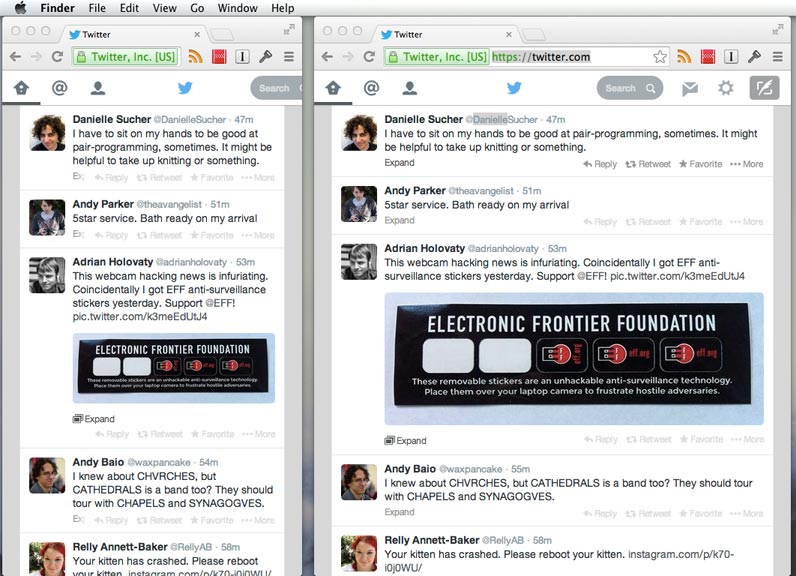Screen dimensions: 796x576
Task: Open direct messages envelope icon
Action: tap(689, 88)
